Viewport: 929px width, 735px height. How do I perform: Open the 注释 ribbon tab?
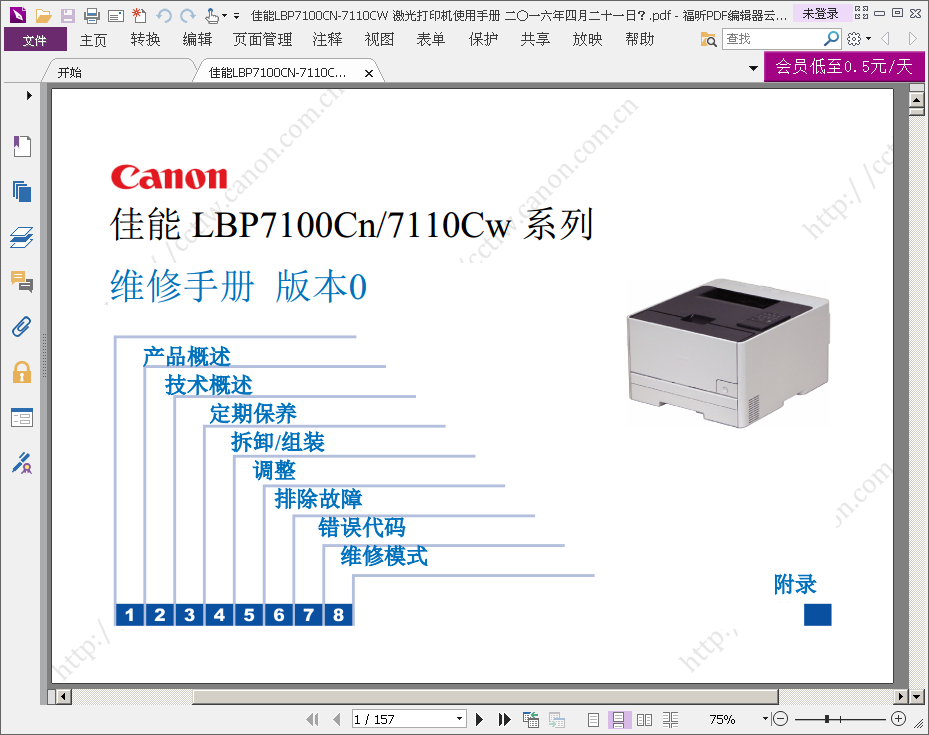[327, 40]
